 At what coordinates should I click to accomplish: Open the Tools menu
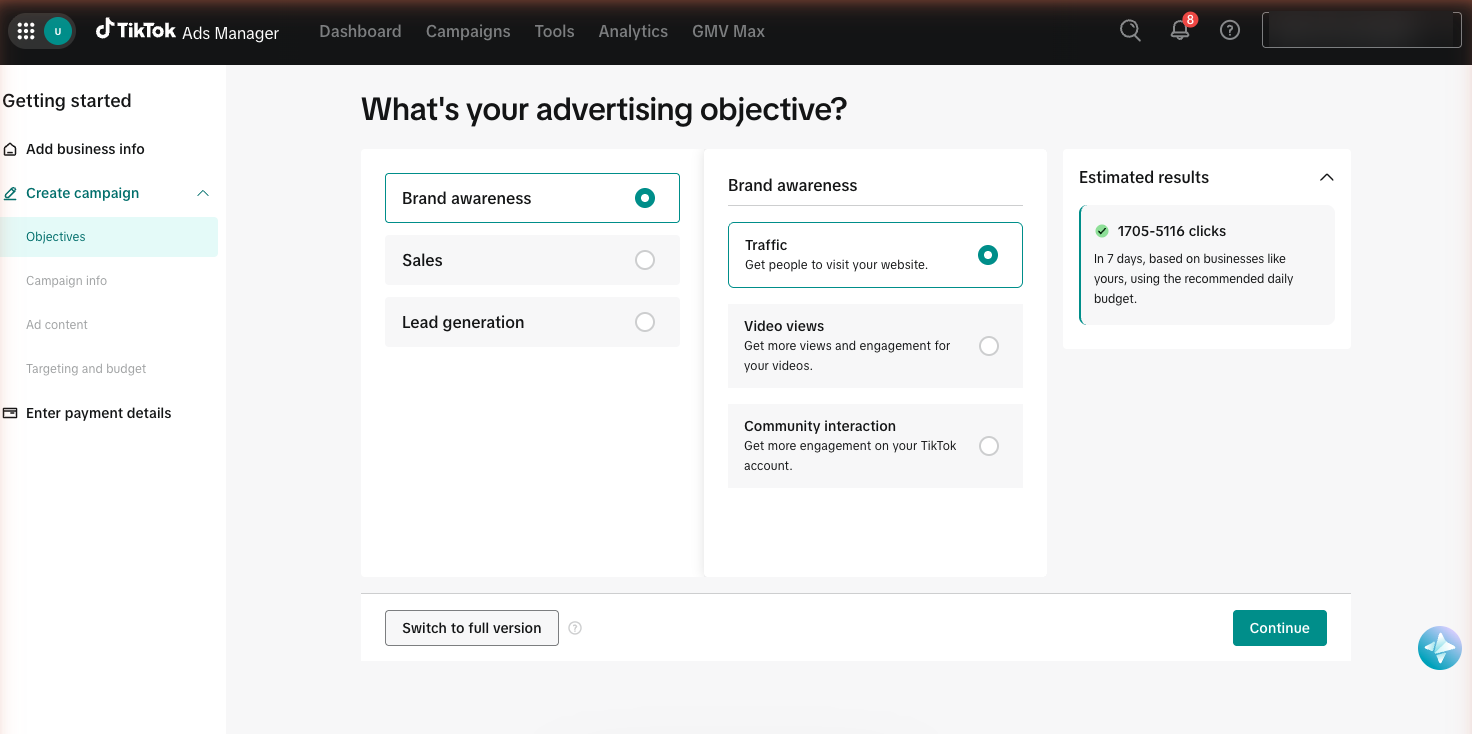coord(554,31)
